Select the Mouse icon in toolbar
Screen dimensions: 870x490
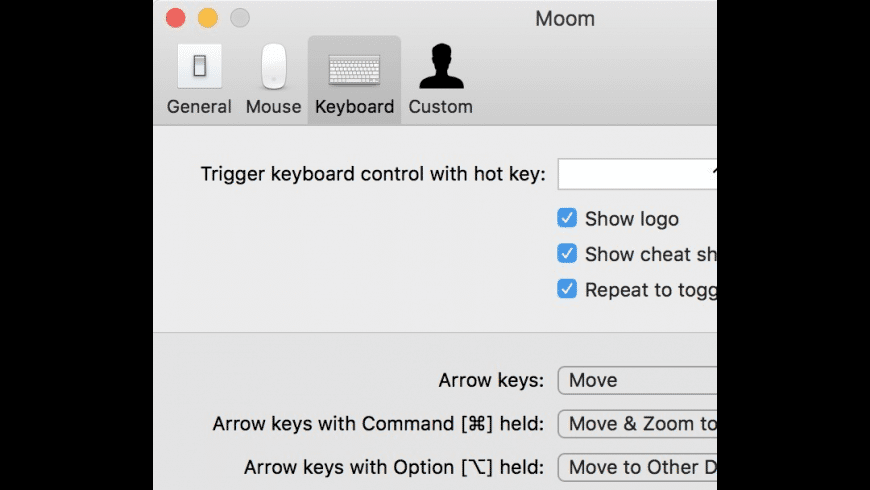[274, 67]
